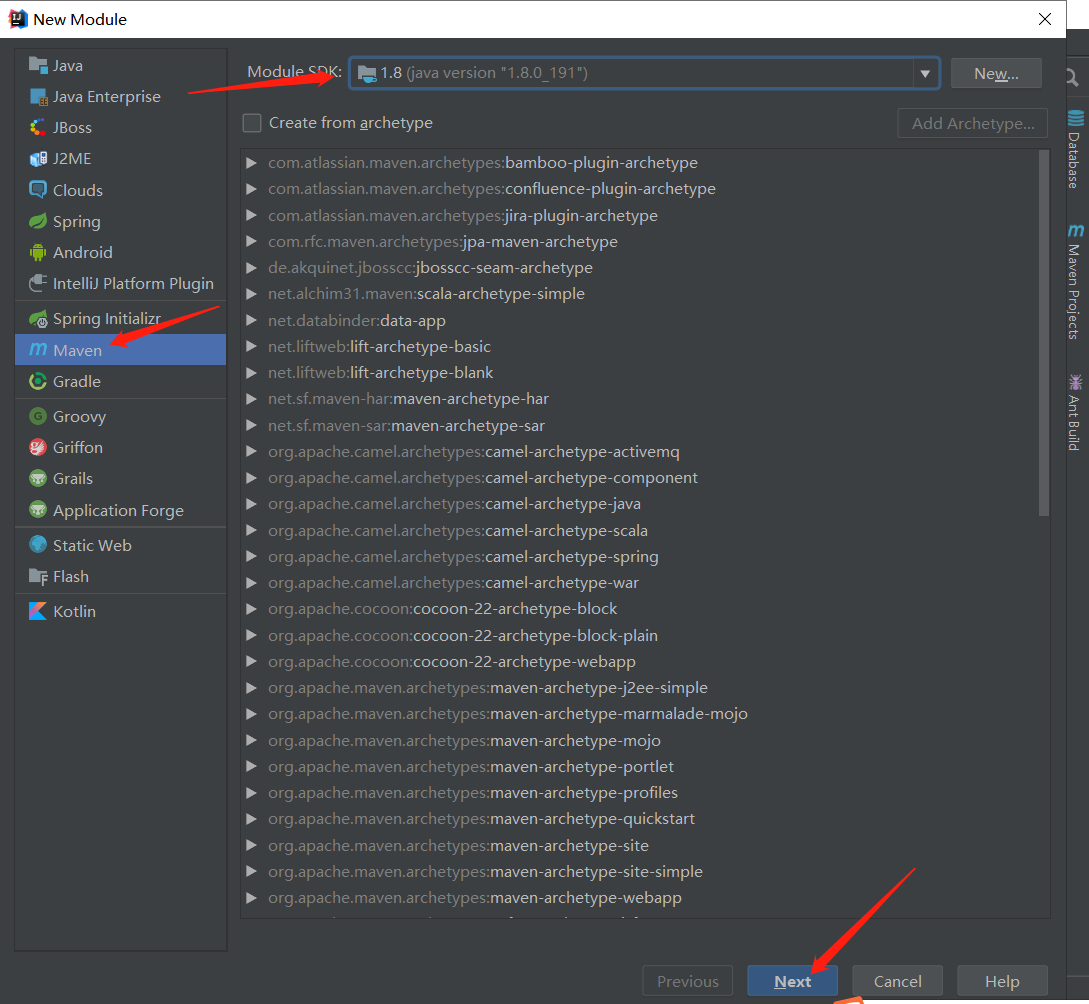The height and width of the screenshot is (1004, 1089).
Task: Click the Maven 'm' icon in list
Action: point(38,349)
